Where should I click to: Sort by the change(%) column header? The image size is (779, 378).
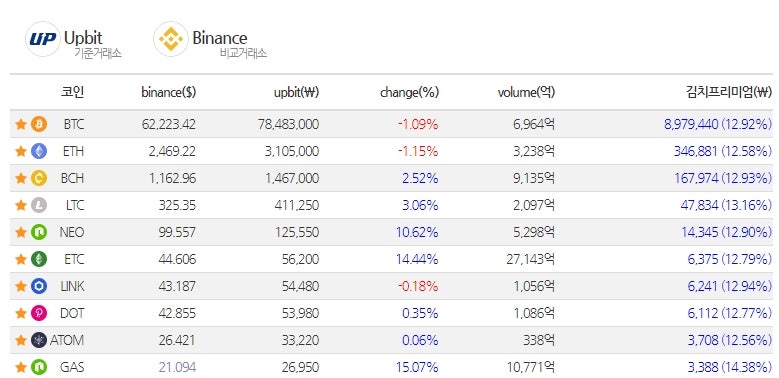point(409,92)
